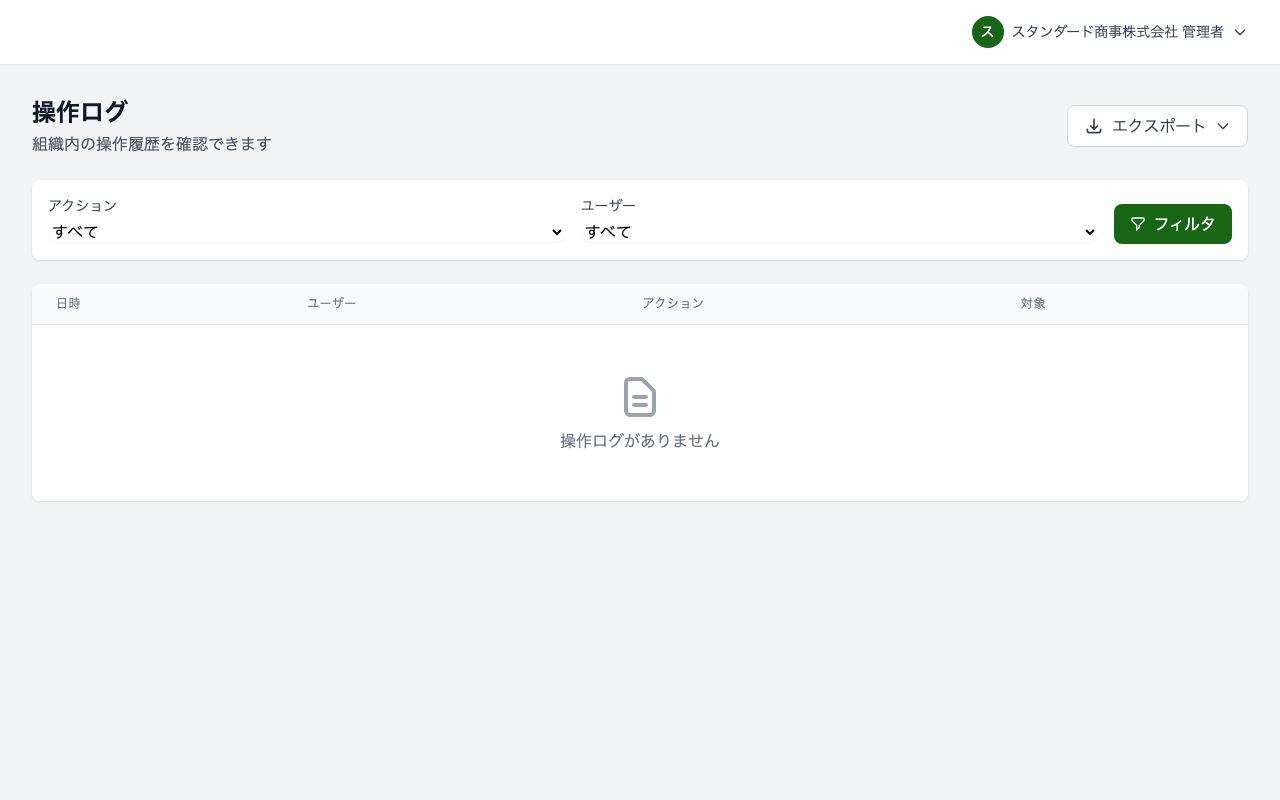Click the funnel icon on フィルタ button
The height and width of the screenshot is (800, 1280).
pyautogui.click(x=1139, y=224)
